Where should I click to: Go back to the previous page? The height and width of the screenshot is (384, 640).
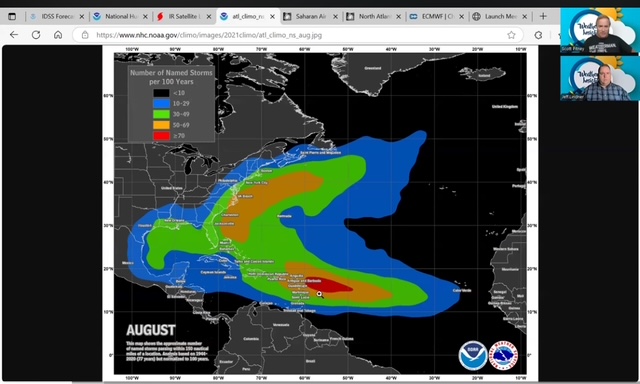[x=14, y=35]
